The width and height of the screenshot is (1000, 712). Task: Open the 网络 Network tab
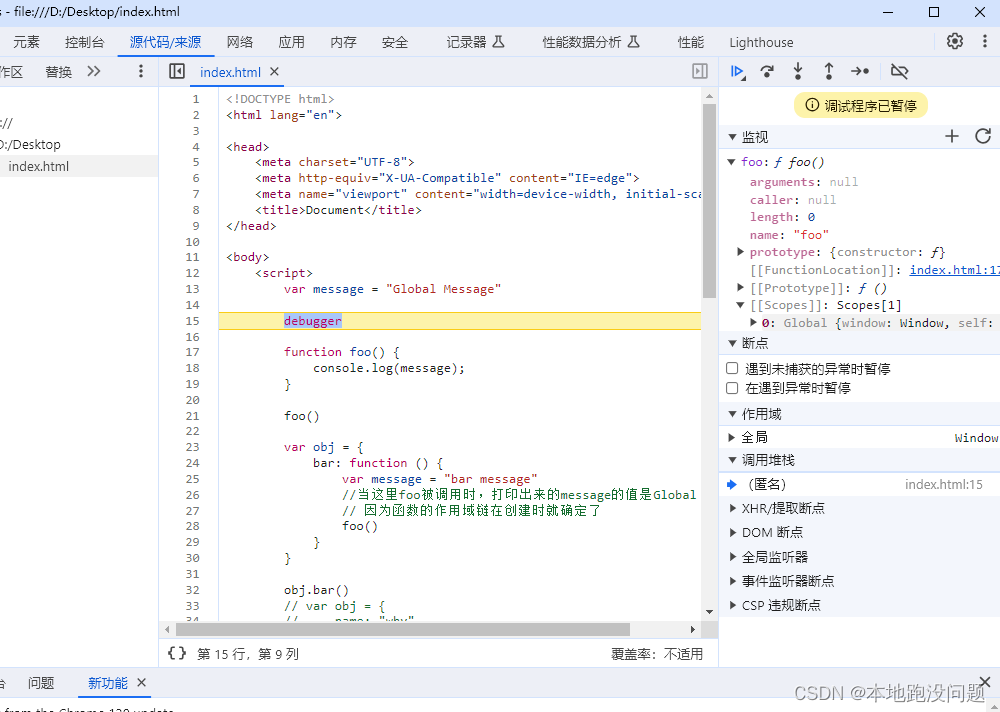(x=240, y=42)
